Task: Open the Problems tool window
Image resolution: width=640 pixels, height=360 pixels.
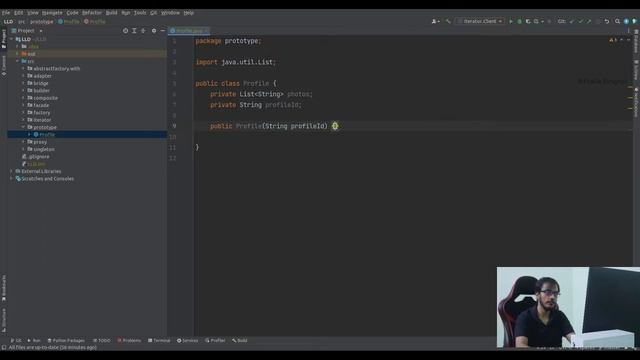Action: pyautogui.click(x=129, y=340)
